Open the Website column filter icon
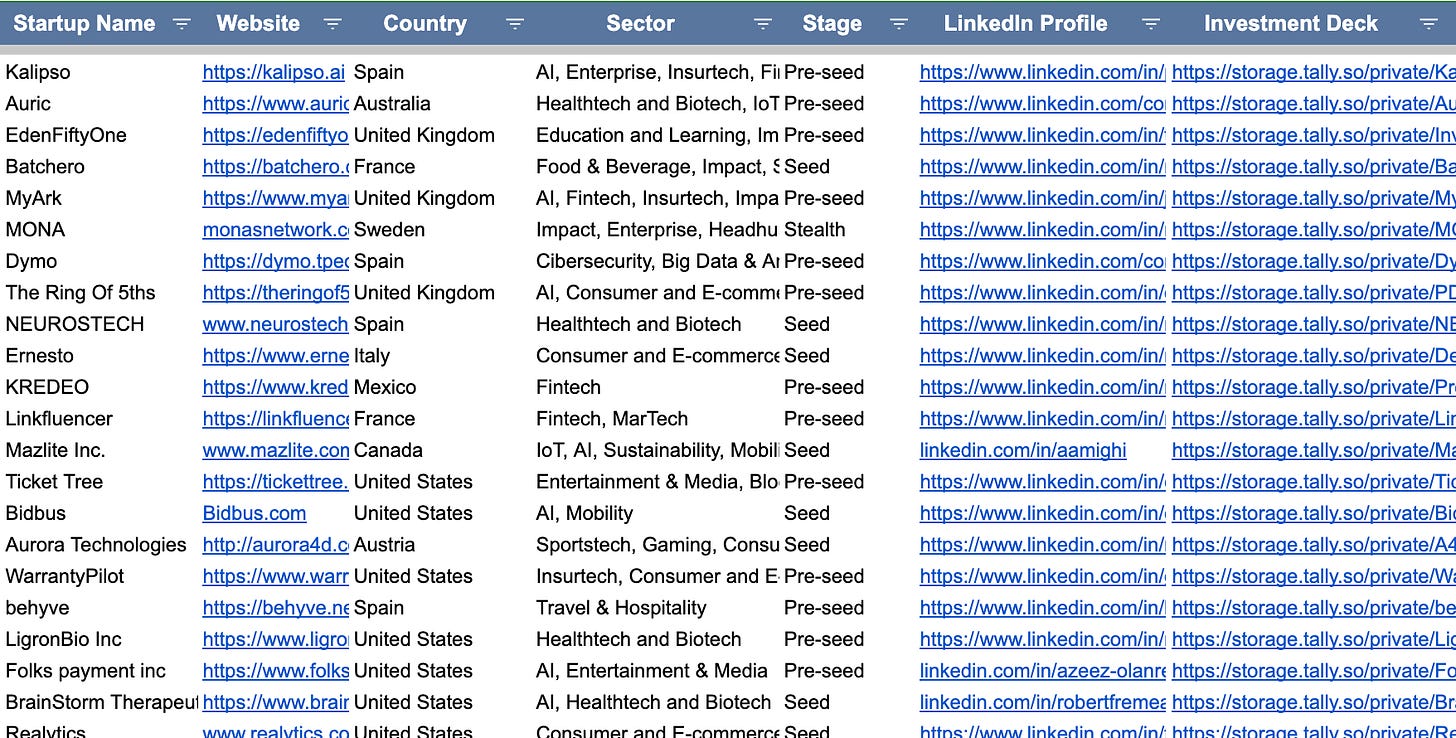 (333, 24)
